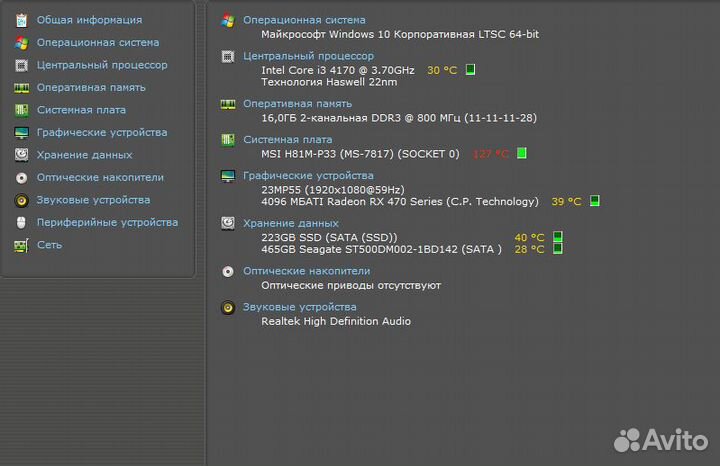Viewport: 720px width, 466px height.
Task: Click the Общая информация sidebar icon
Action: point(21,20)
